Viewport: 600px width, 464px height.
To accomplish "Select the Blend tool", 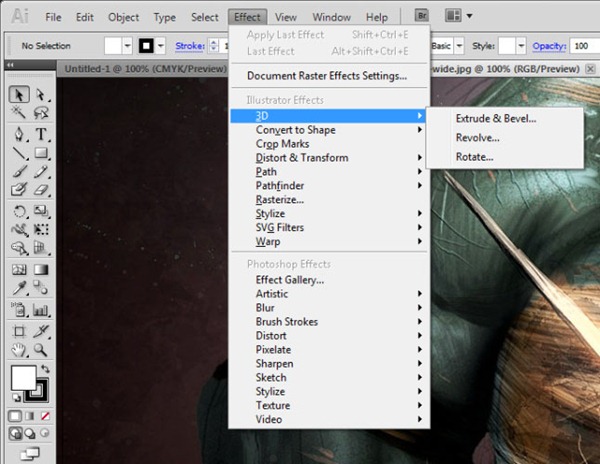I will (41, 288).
